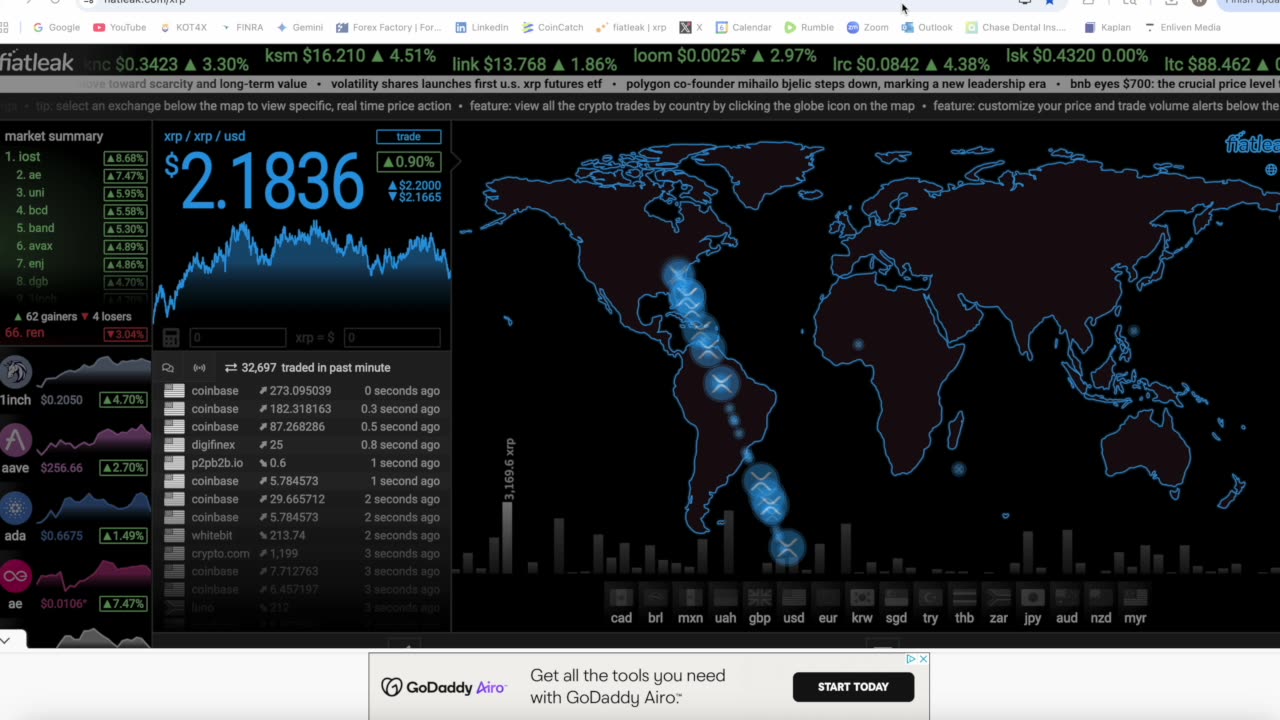This screenshot has height=720, width=1280.
Task: Open the Outlook bookmark
Action: tap(927, 27)
